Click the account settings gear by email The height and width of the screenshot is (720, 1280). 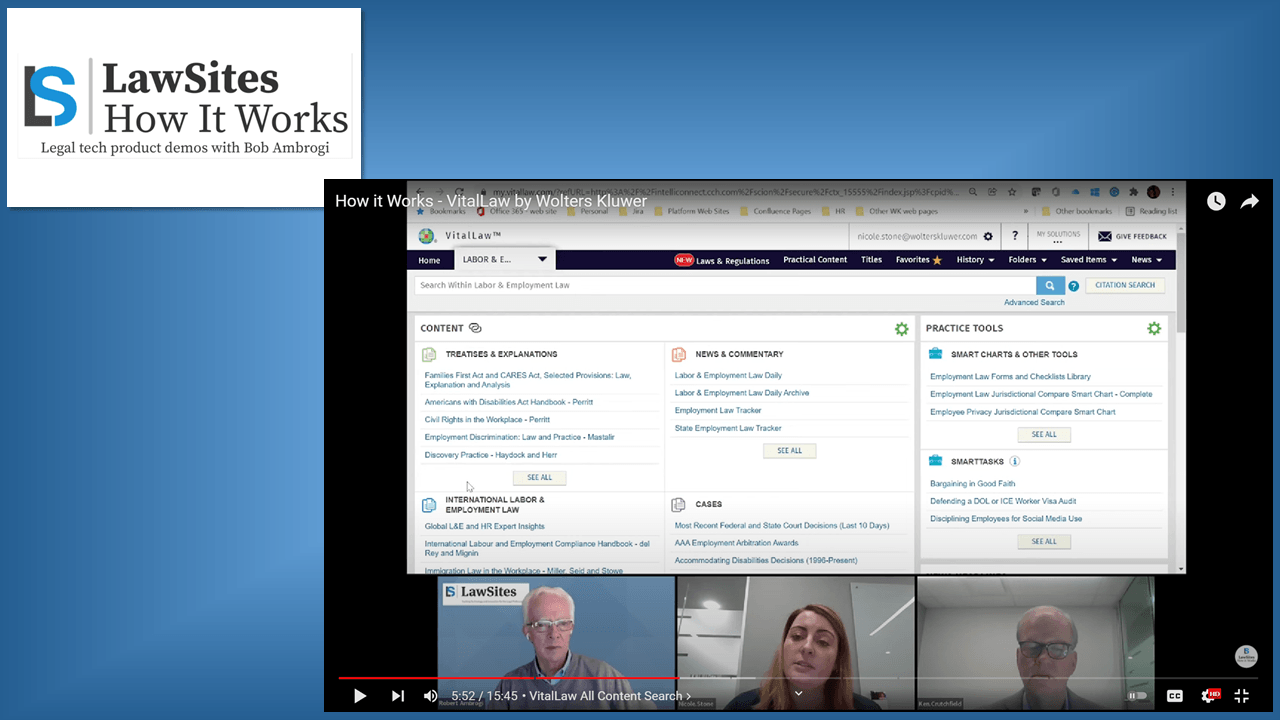(x=988, y=237)
